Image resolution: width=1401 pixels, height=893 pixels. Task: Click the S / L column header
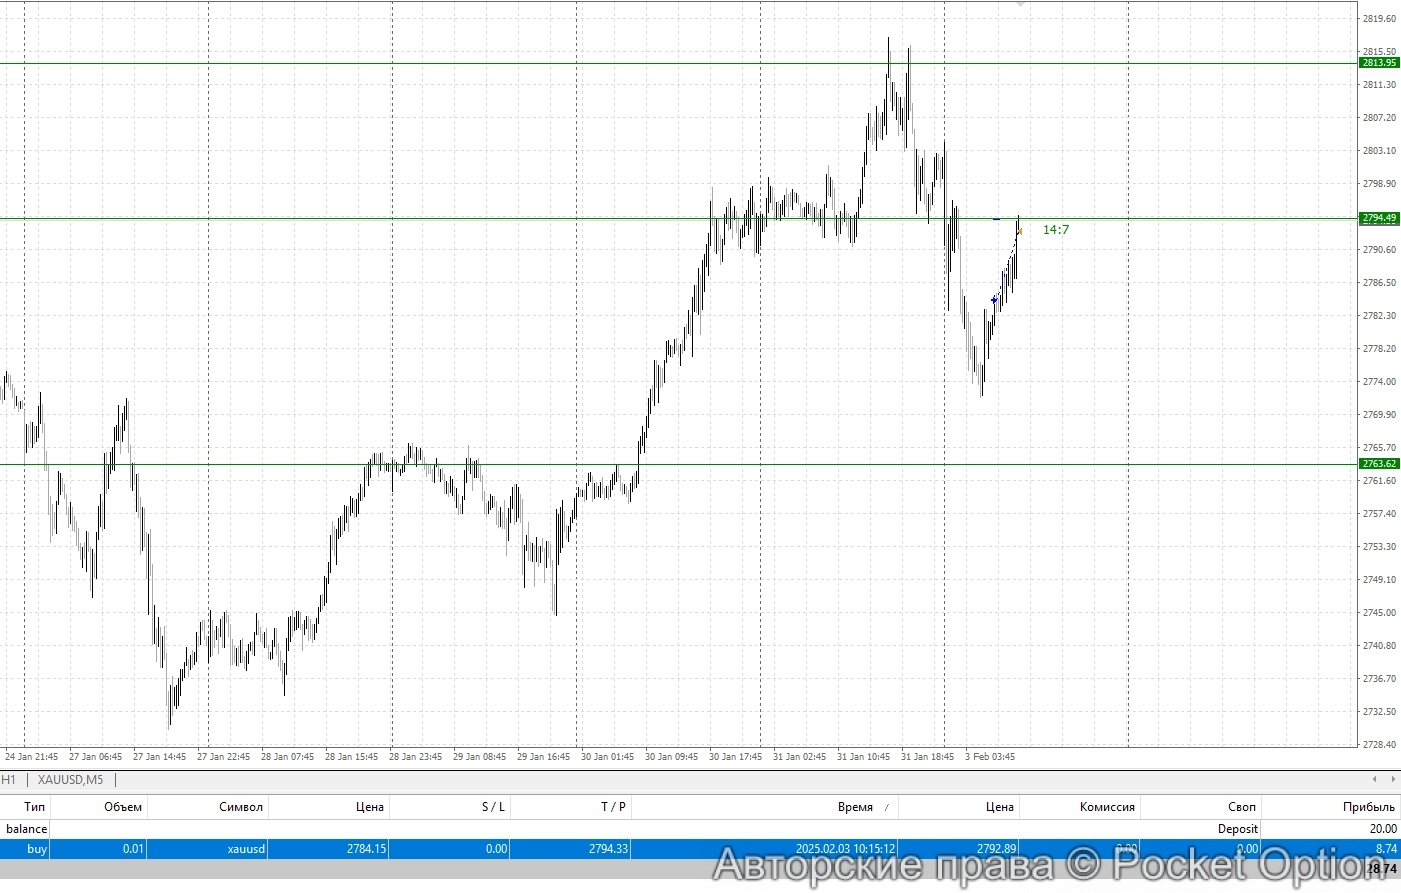pyautogui.click(x=493, y=807)
